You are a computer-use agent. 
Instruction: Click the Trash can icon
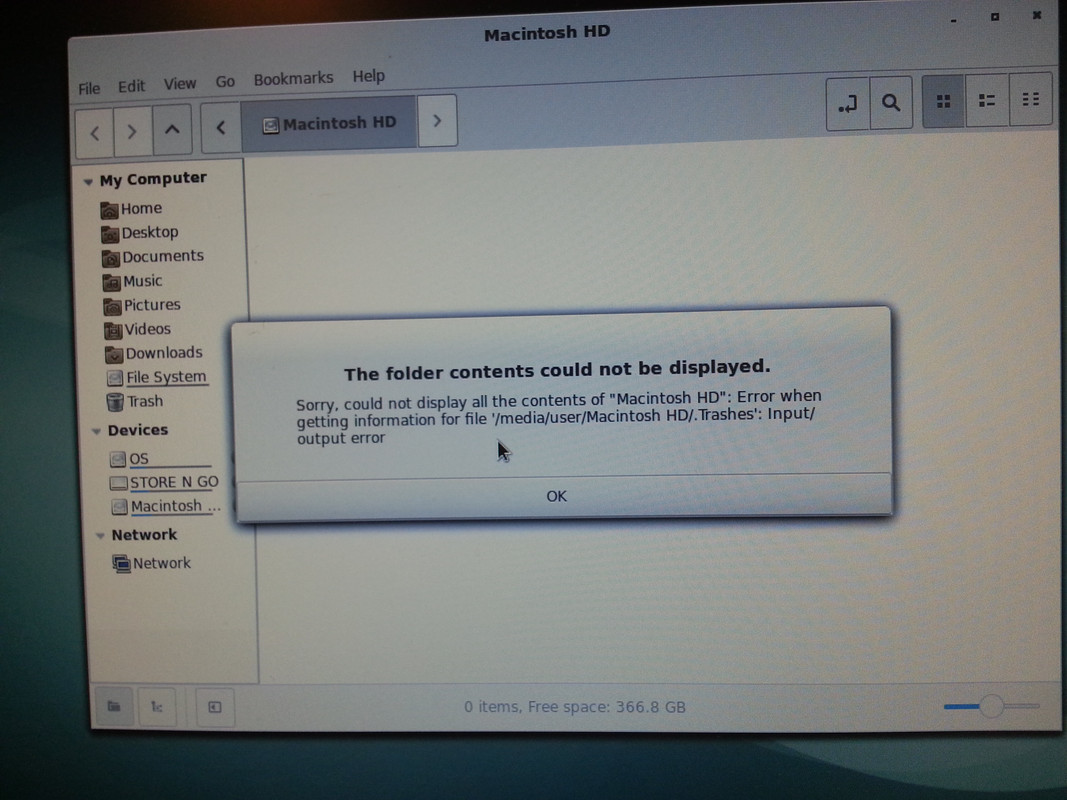115,402
